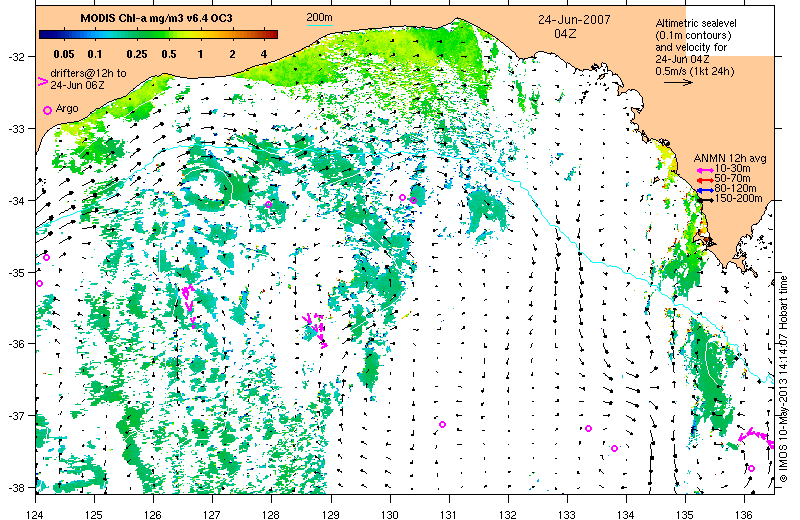
Task: Click the 0.05 color bar value
Action: coord(64,54)
